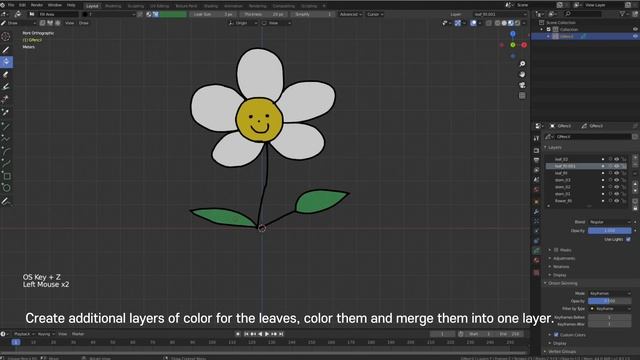Click the layer Opacity slider
The image size is (640, 360).
609,231
